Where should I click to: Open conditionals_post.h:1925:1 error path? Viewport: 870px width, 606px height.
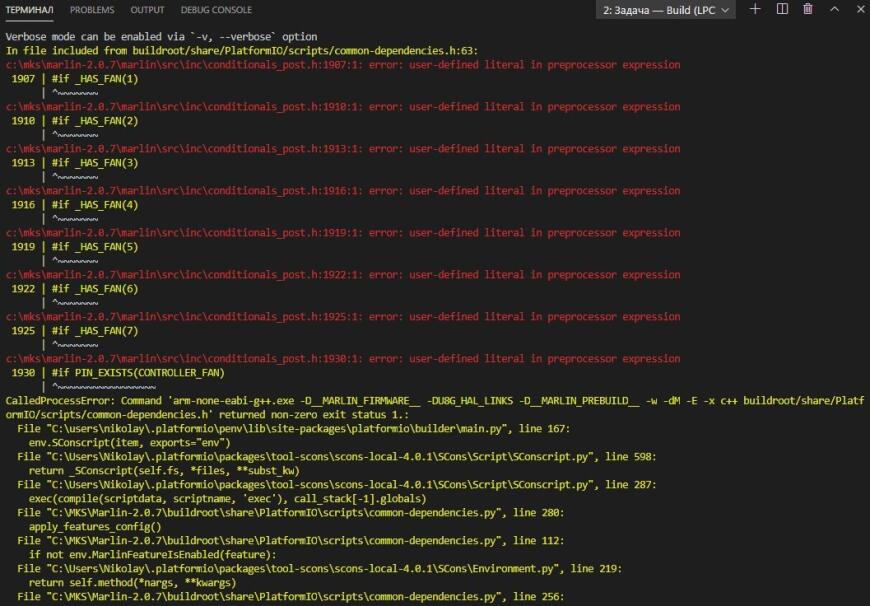point(184,317)
